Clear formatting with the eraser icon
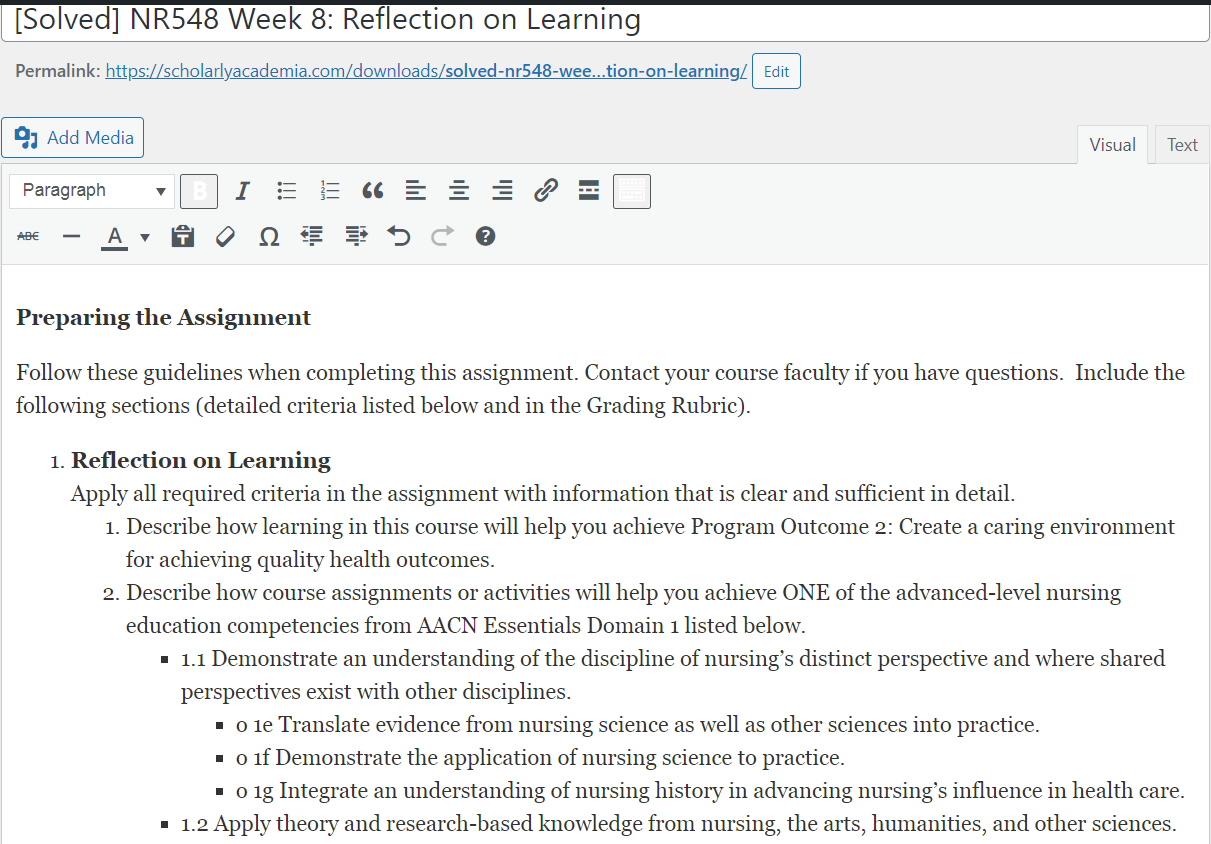The height and width of the screenshot is (844, 1211). point(225,237)
